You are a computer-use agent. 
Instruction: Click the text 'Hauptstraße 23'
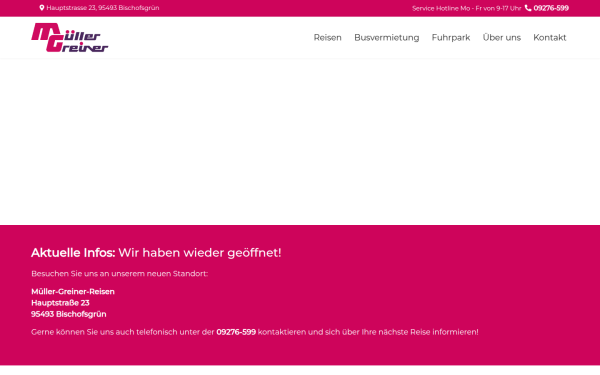(x=60, y=303)
